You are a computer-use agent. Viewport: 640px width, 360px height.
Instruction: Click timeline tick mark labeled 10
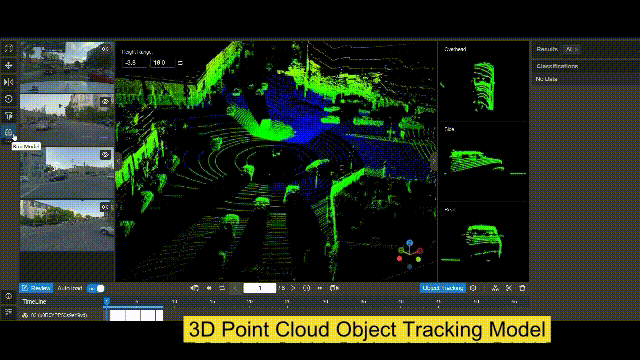(174, 302)
